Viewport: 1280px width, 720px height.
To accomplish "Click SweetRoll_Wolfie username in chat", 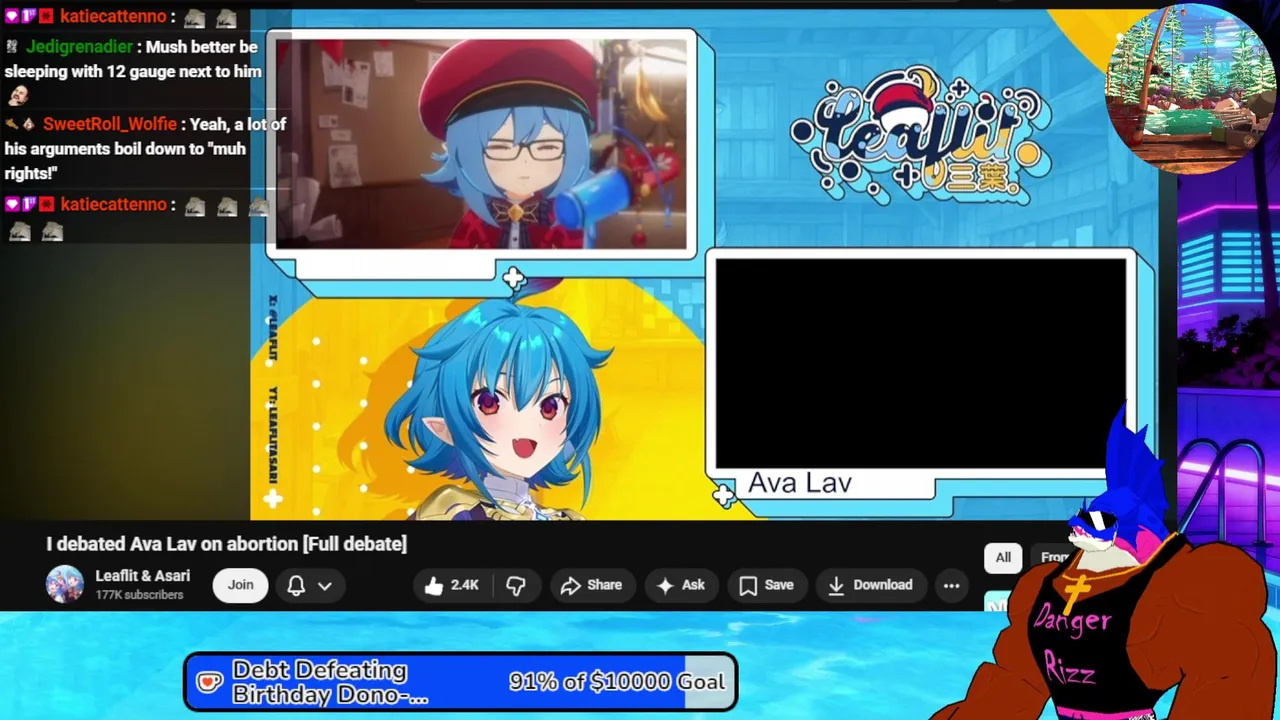I will pyautogui.click(x=110, y=124).
